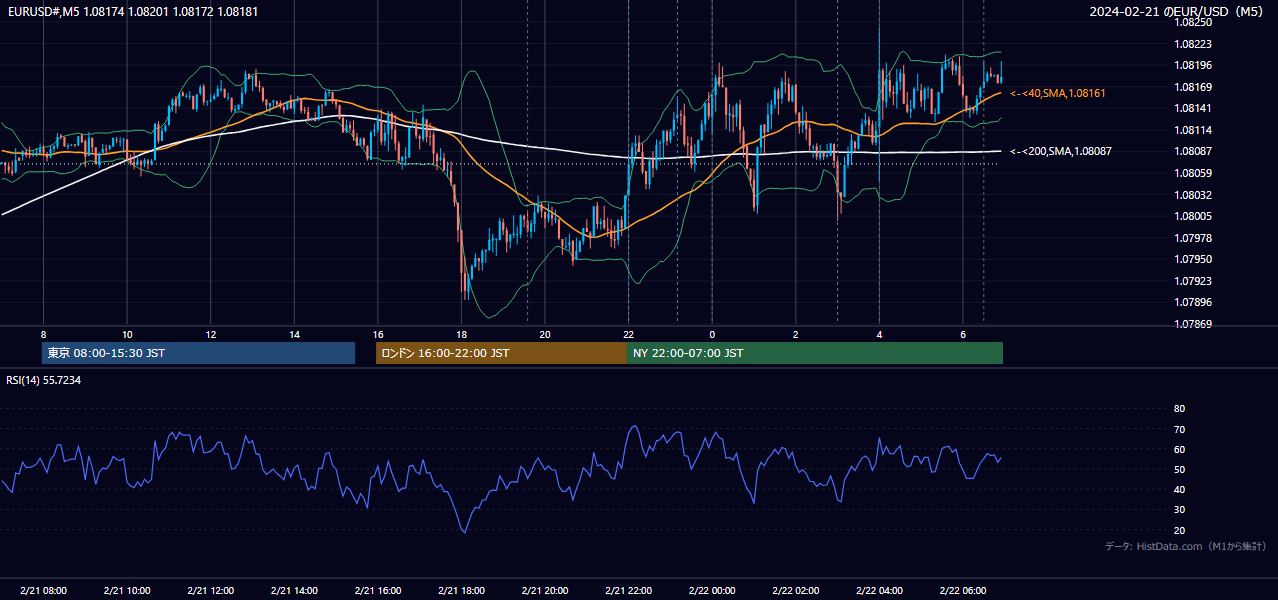Click the RSI 60 level label
Image resolution: width=1278 pixels, height=600 pixels.
[x=1179, y=449]
